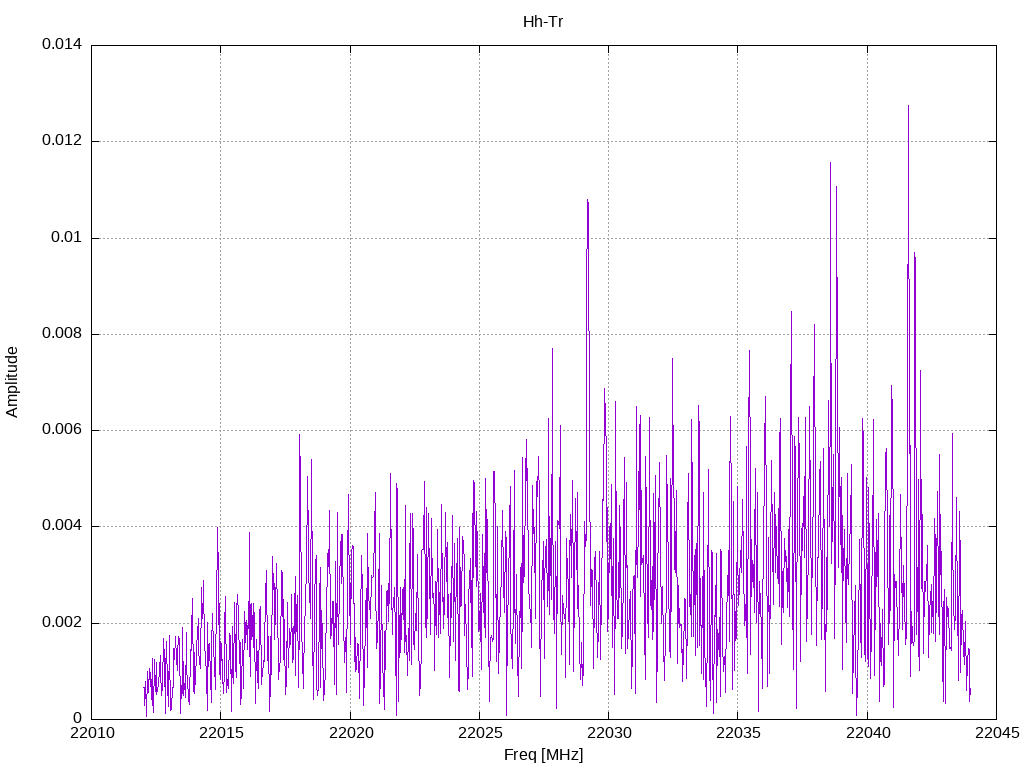
Task: Click y-axis tick label 0.002
Action: [62, 622]
